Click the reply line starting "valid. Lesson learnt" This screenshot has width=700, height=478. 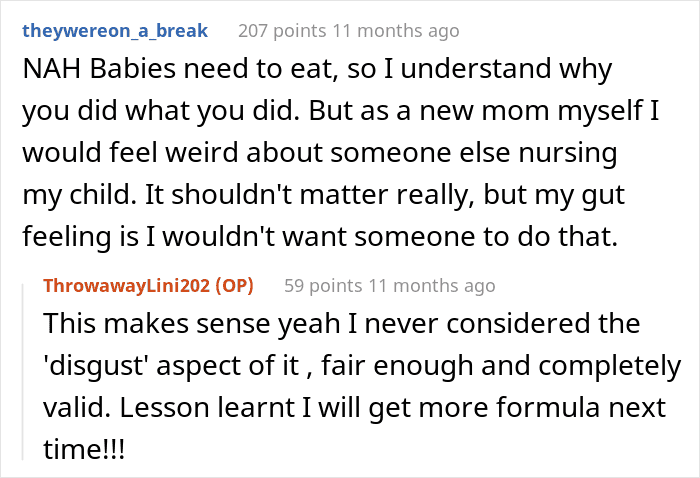pos(340,409)
